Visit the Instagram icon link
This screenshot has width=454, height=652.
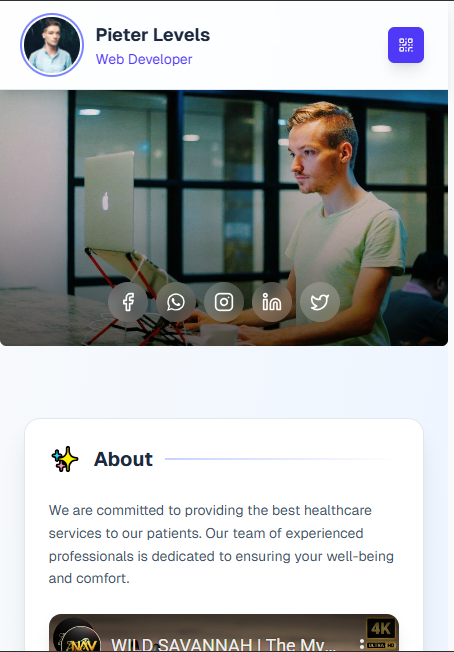pyautogui.click(x=224, y=302)
